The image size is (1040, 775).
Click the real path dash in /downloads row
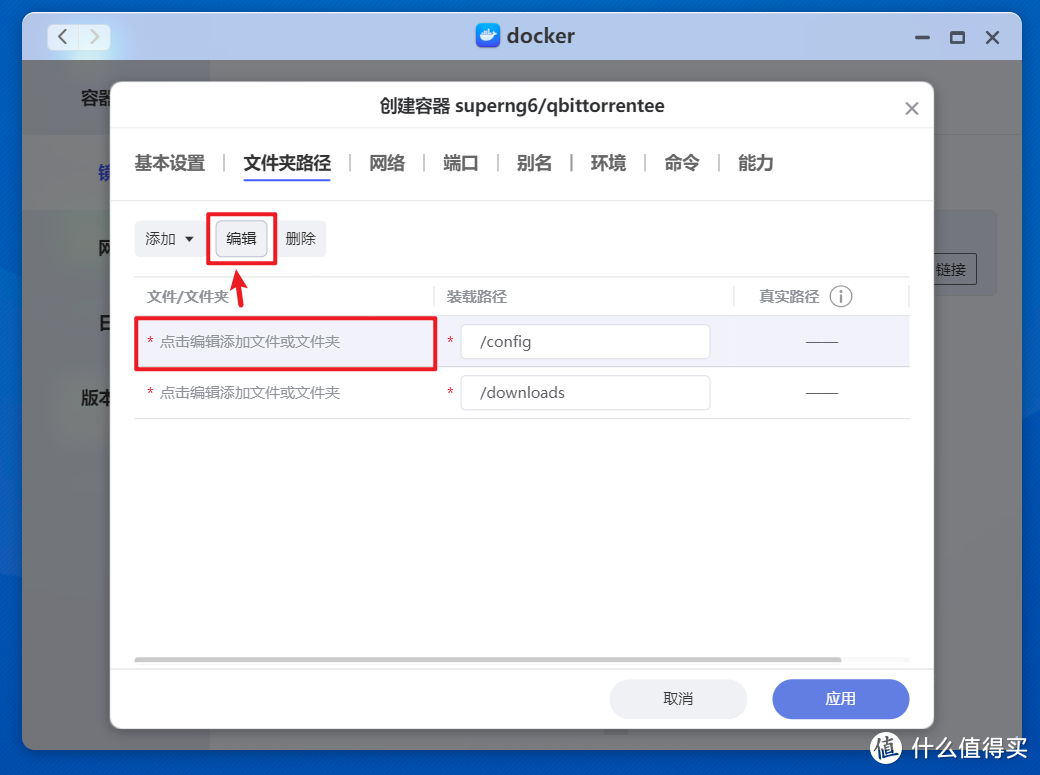pos(822,393)
